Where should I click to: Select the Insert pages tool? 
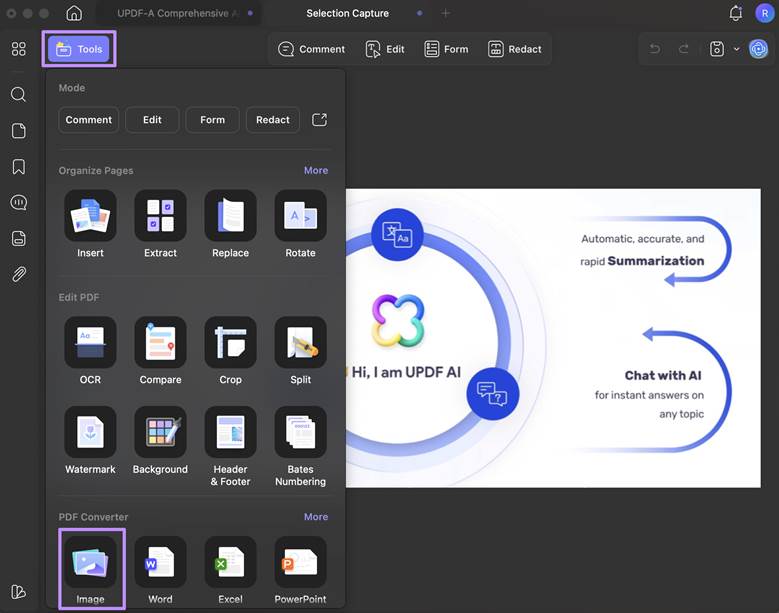[90, 224]
